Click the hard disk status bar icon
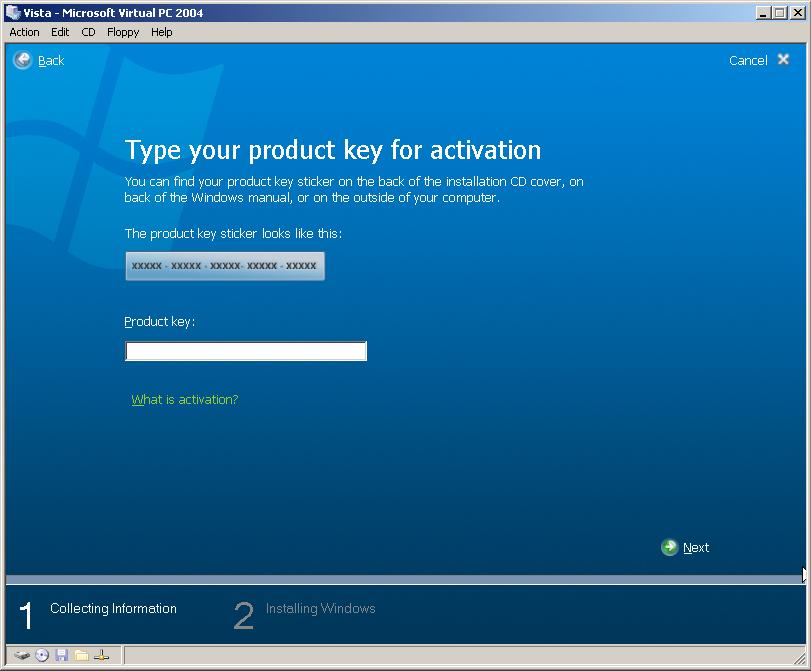This screenshot has width=811, height=671. [22, 655]
